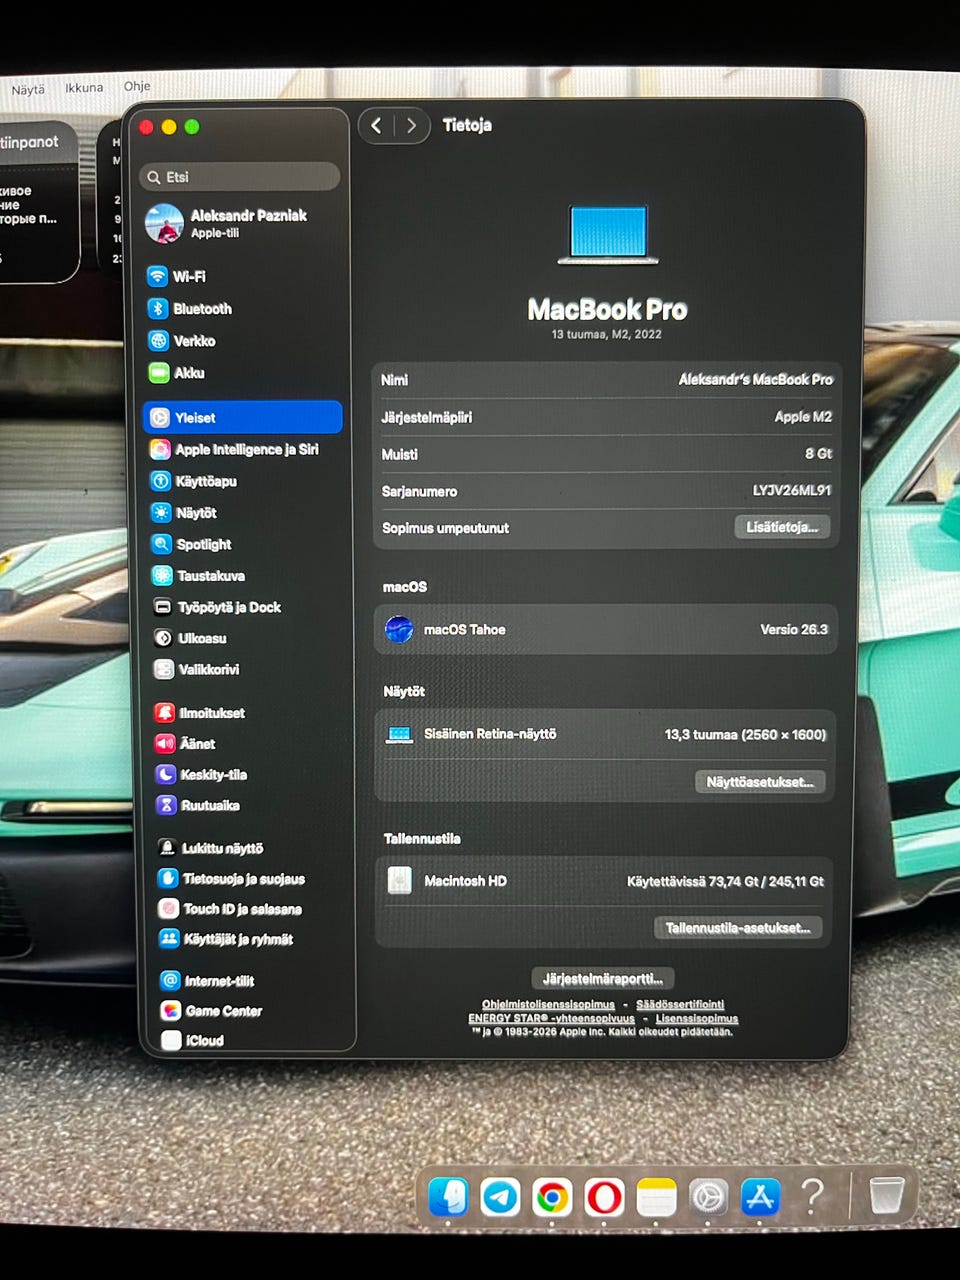Open ENERGY STAR -yhteensopivuus link
Viewport: 960px width, 1280px height.
pyautogui.click(x=551, y=1019)
